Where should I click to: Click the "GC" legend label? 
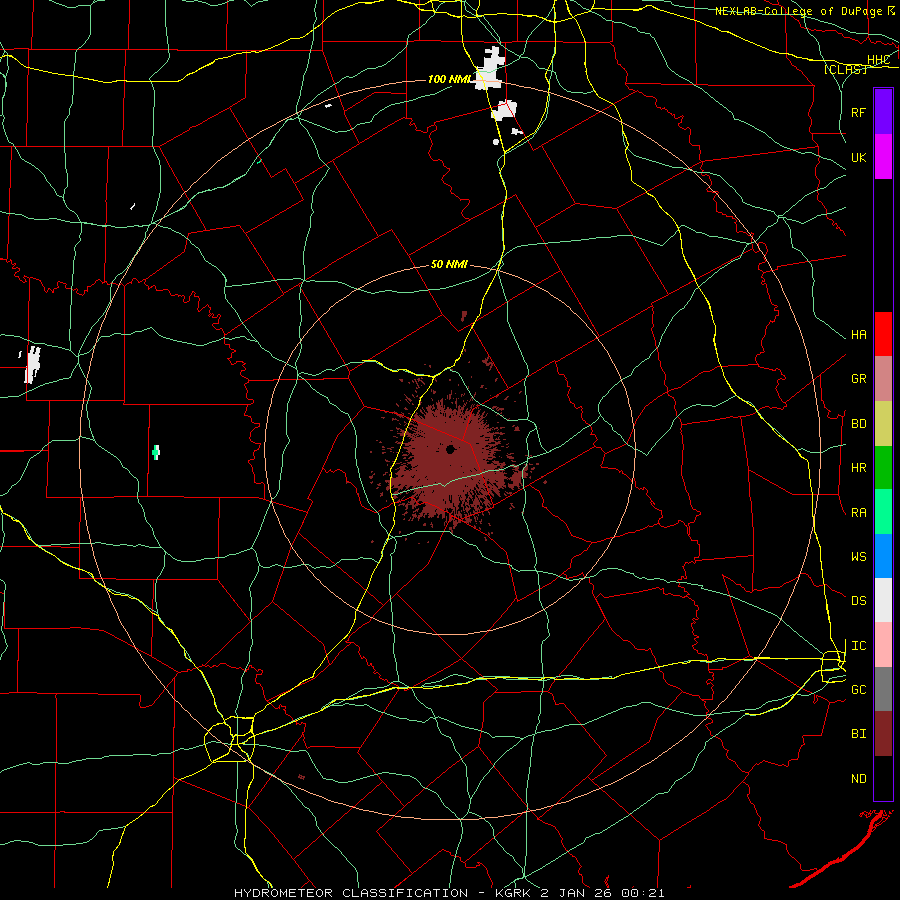pyautogui.click(x=859, y=690)
